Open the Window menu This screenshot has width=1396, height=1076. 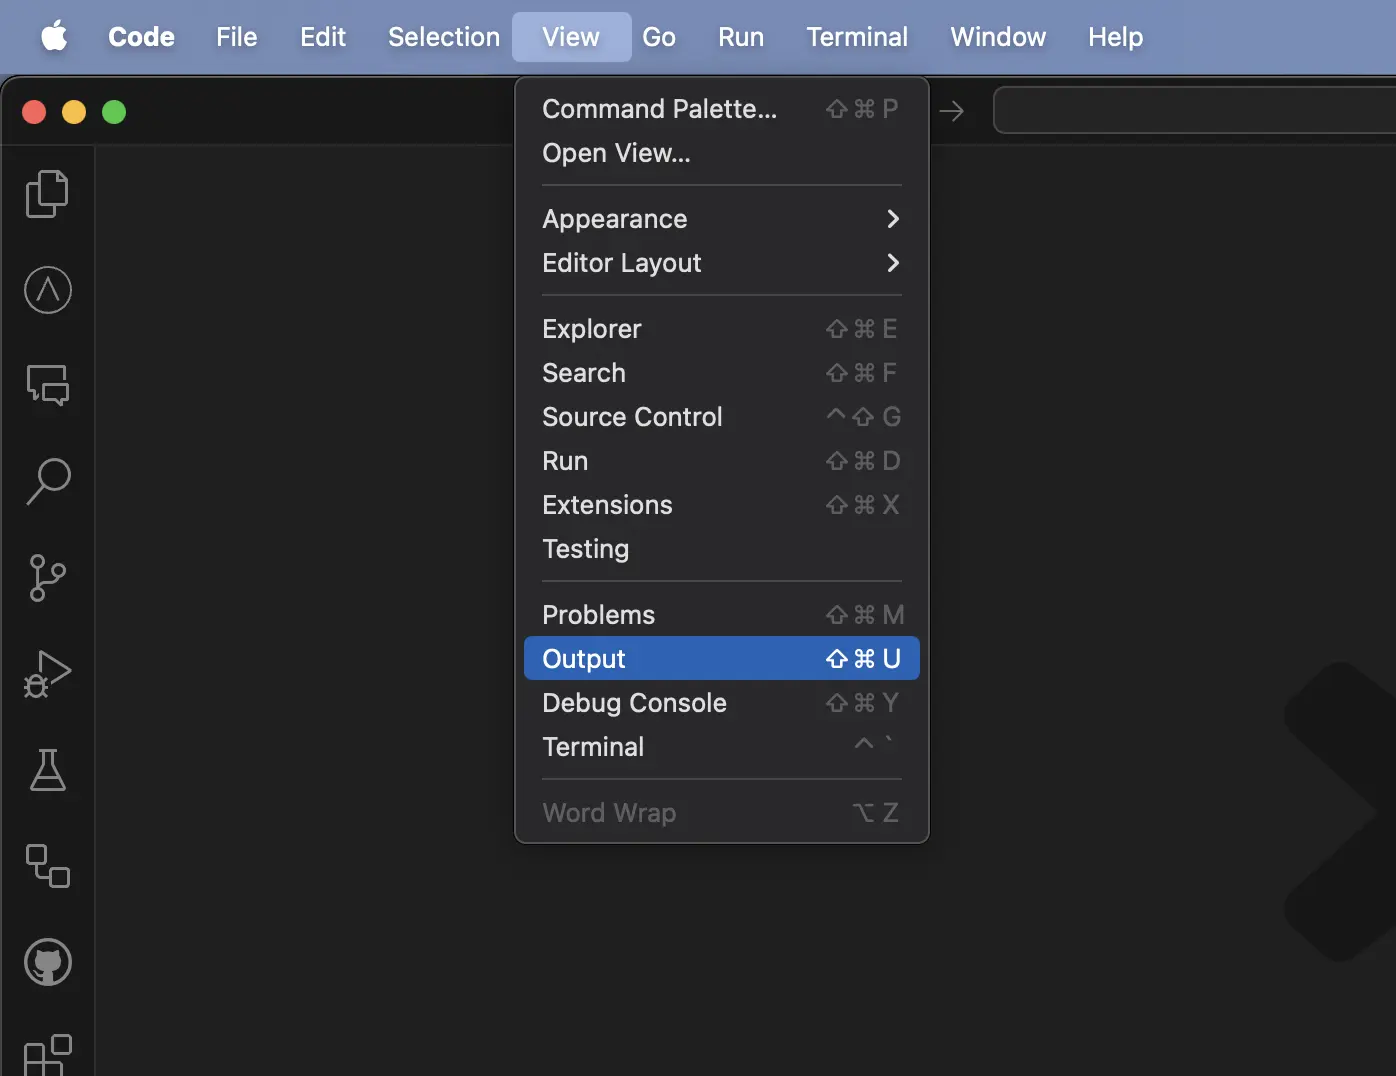998,37
